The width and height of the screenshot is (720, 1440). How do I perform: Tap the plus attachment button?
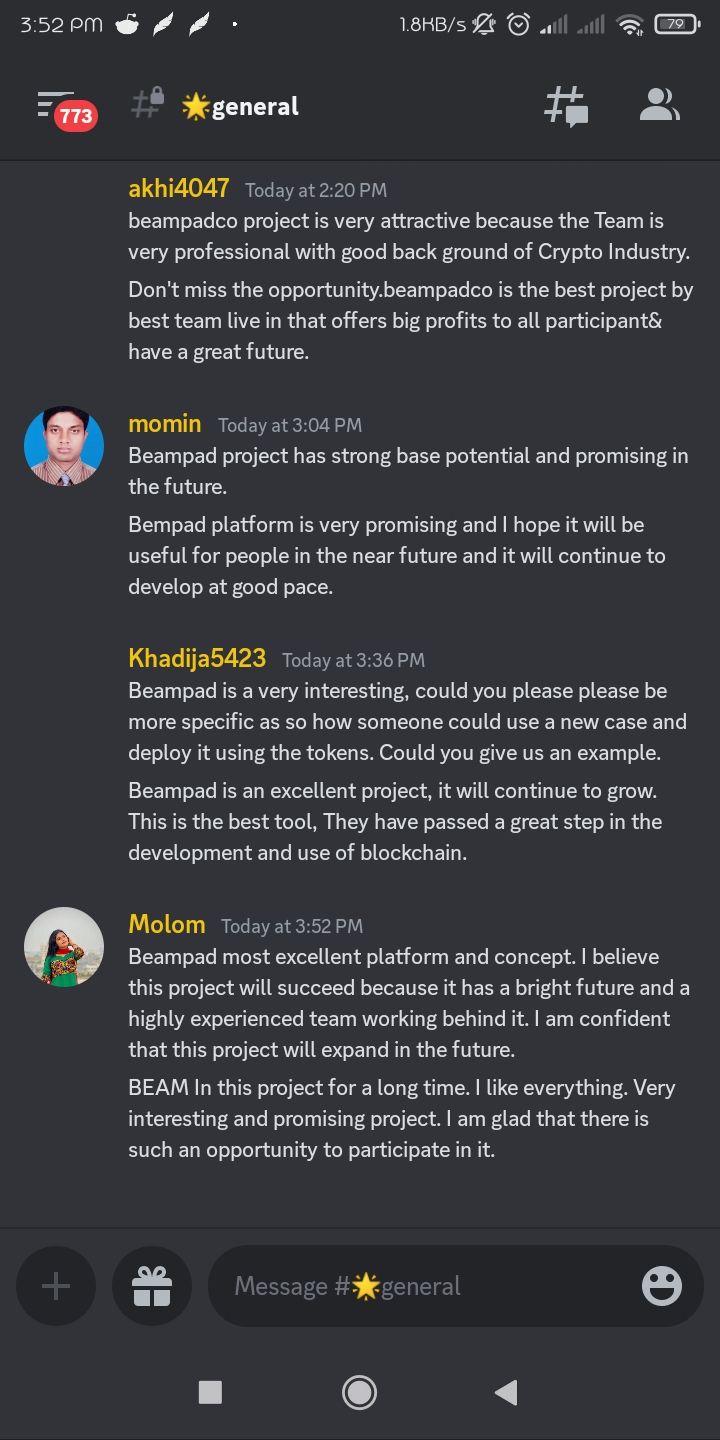click(56, 1286)
